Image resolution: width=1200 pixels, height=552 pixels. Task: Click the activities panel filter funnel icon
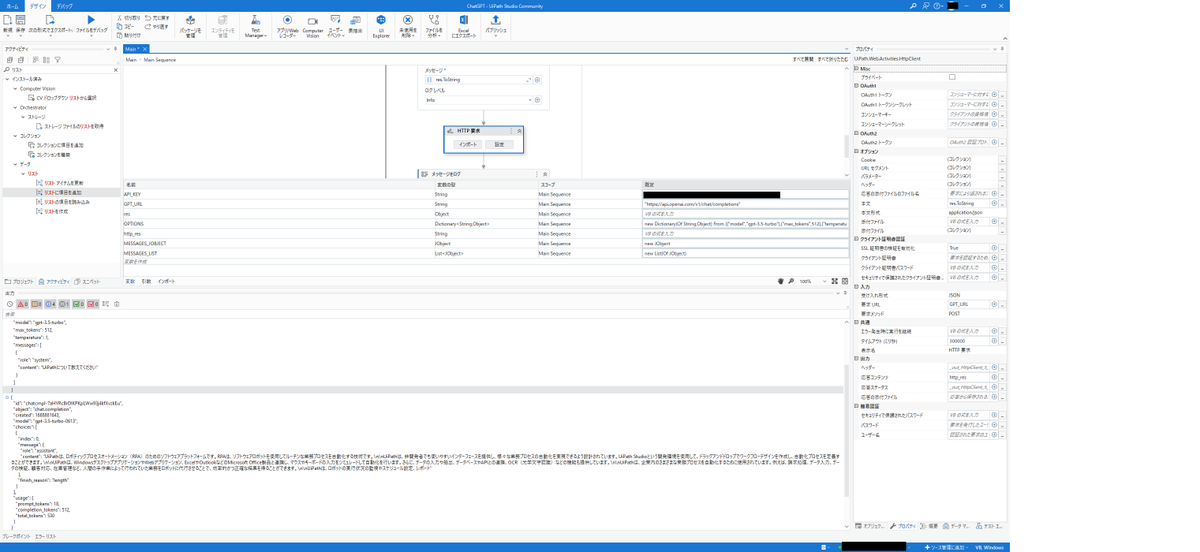click(57, 60)
